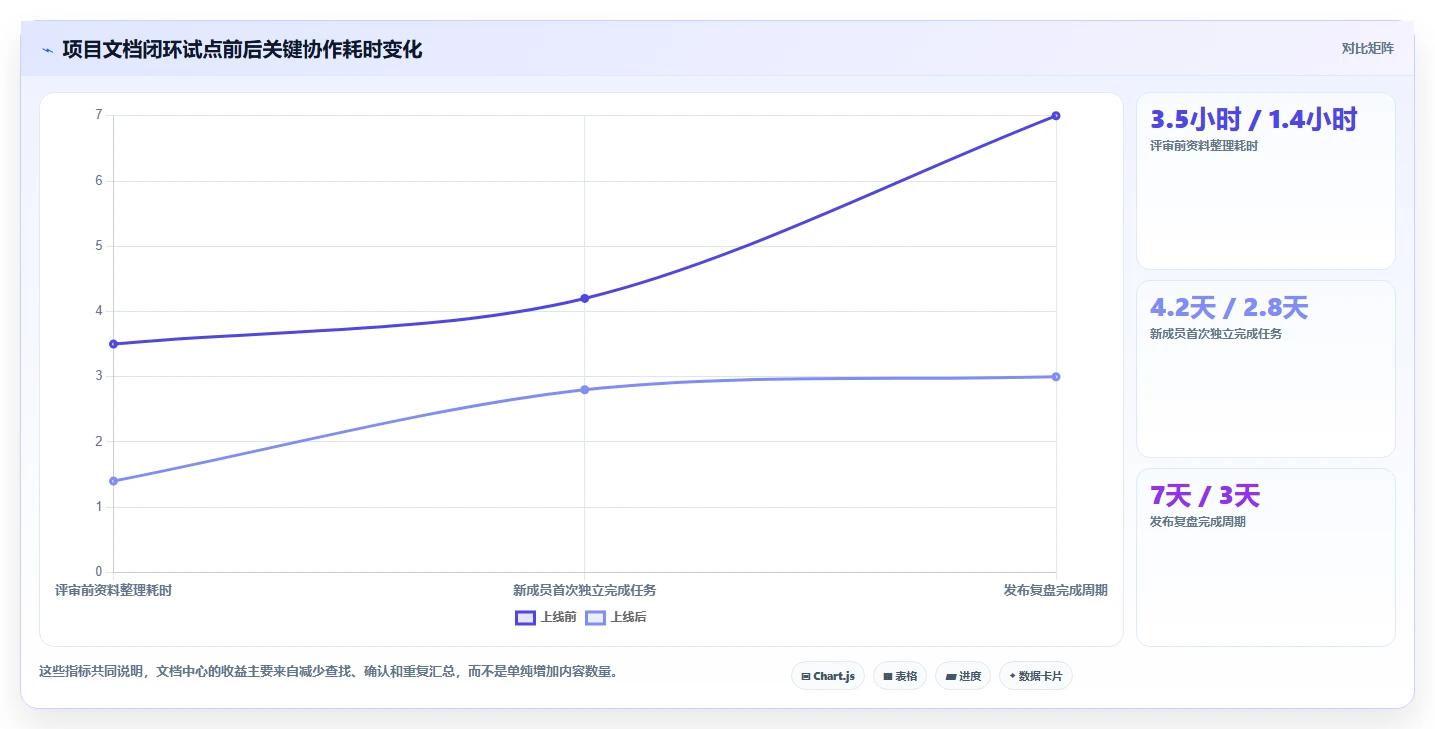Click the 评审前资料整理耗时 card caption
This screenshot has height=729, width=1435.
pos(1204,146)
